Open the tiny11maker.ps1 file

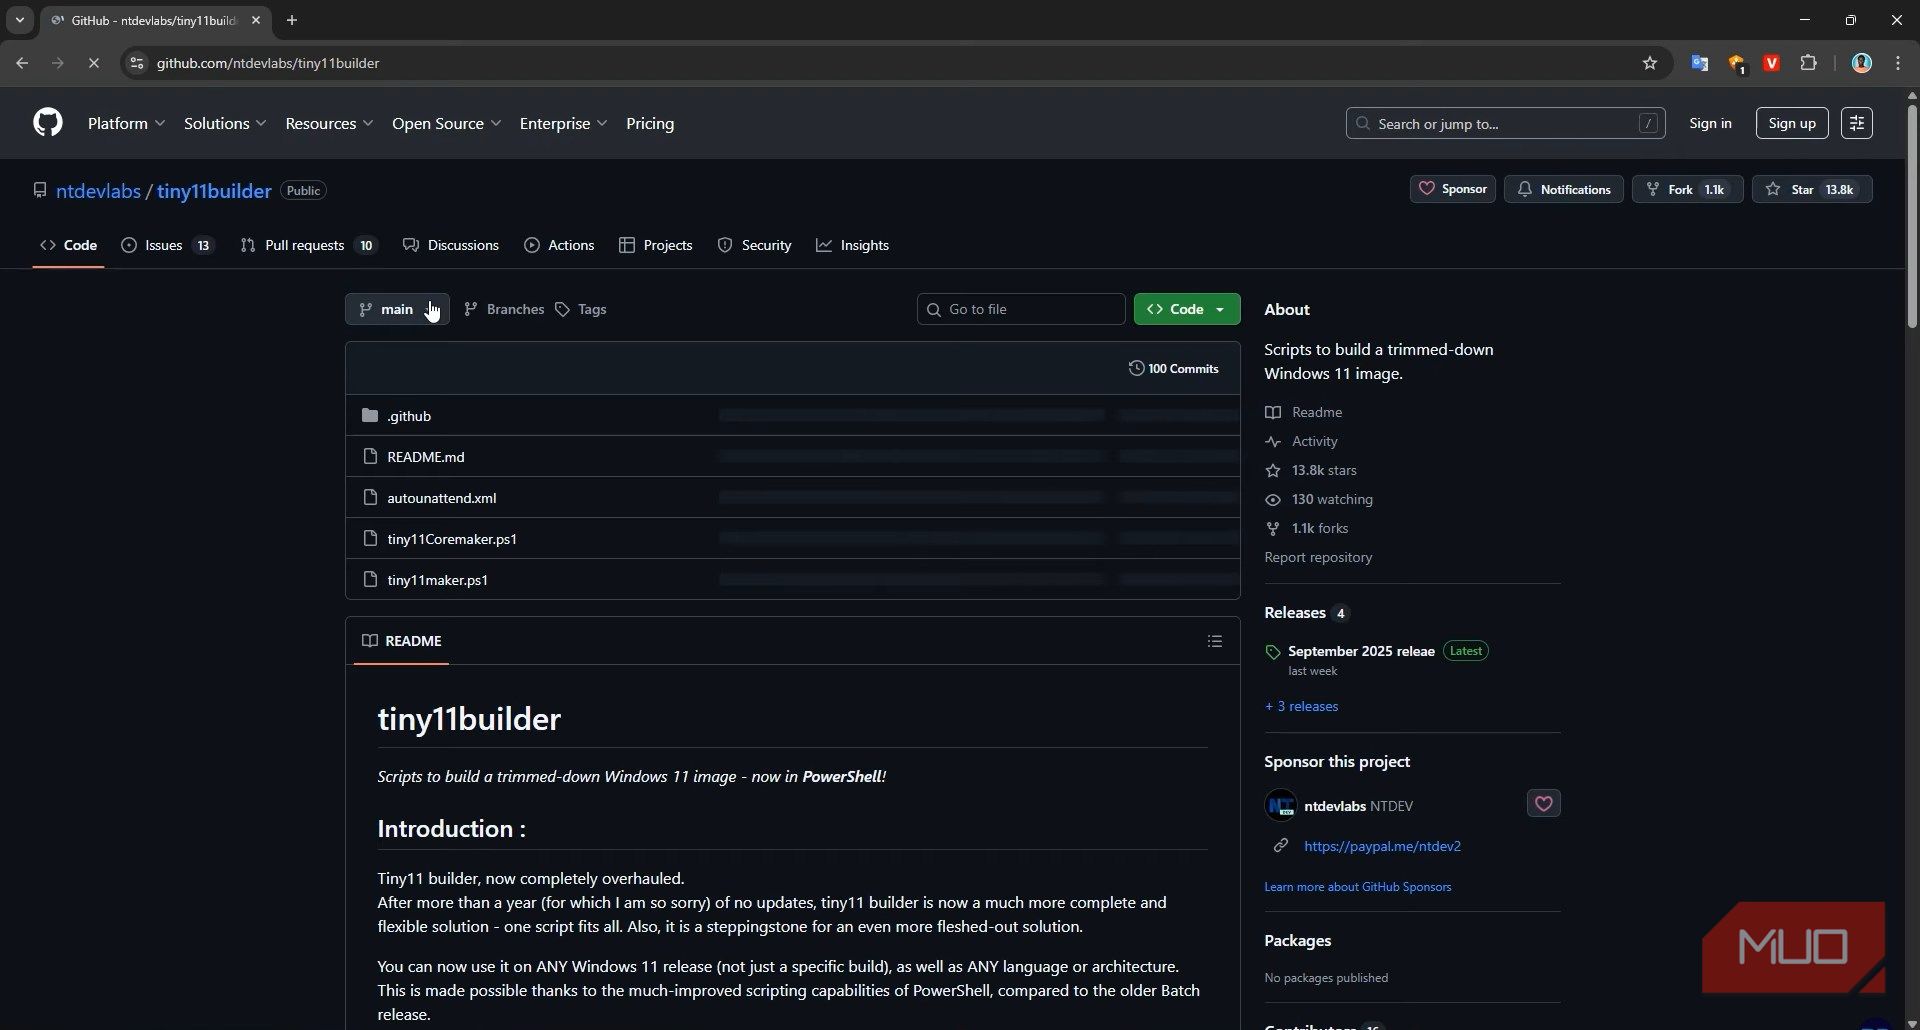(x=437, y=580)
